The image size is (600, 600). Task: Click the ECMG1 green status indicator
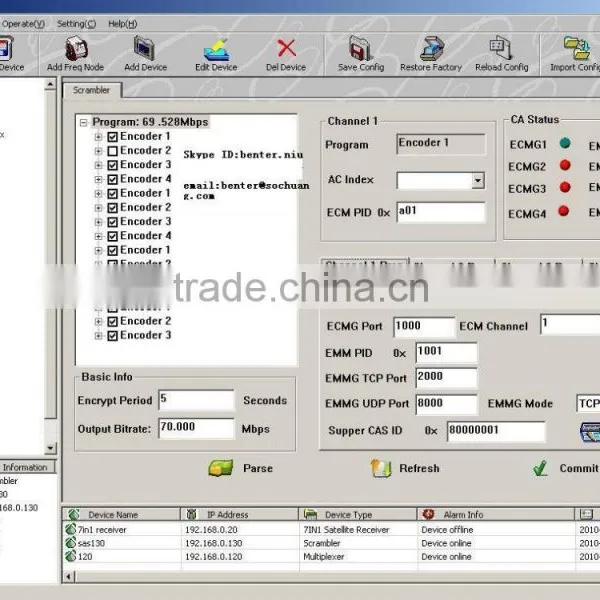click(x=565, y=143)
